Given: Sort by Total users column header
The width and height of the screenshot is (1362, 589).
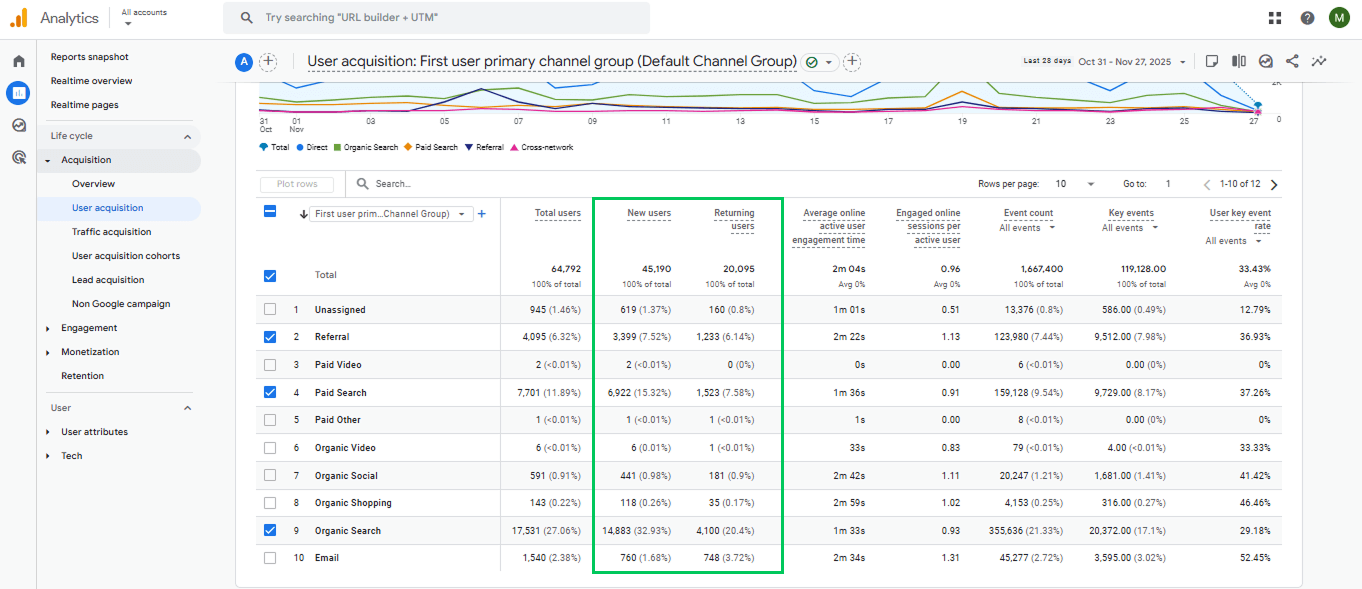Looking at the screenshot, I should pos(557,213).
